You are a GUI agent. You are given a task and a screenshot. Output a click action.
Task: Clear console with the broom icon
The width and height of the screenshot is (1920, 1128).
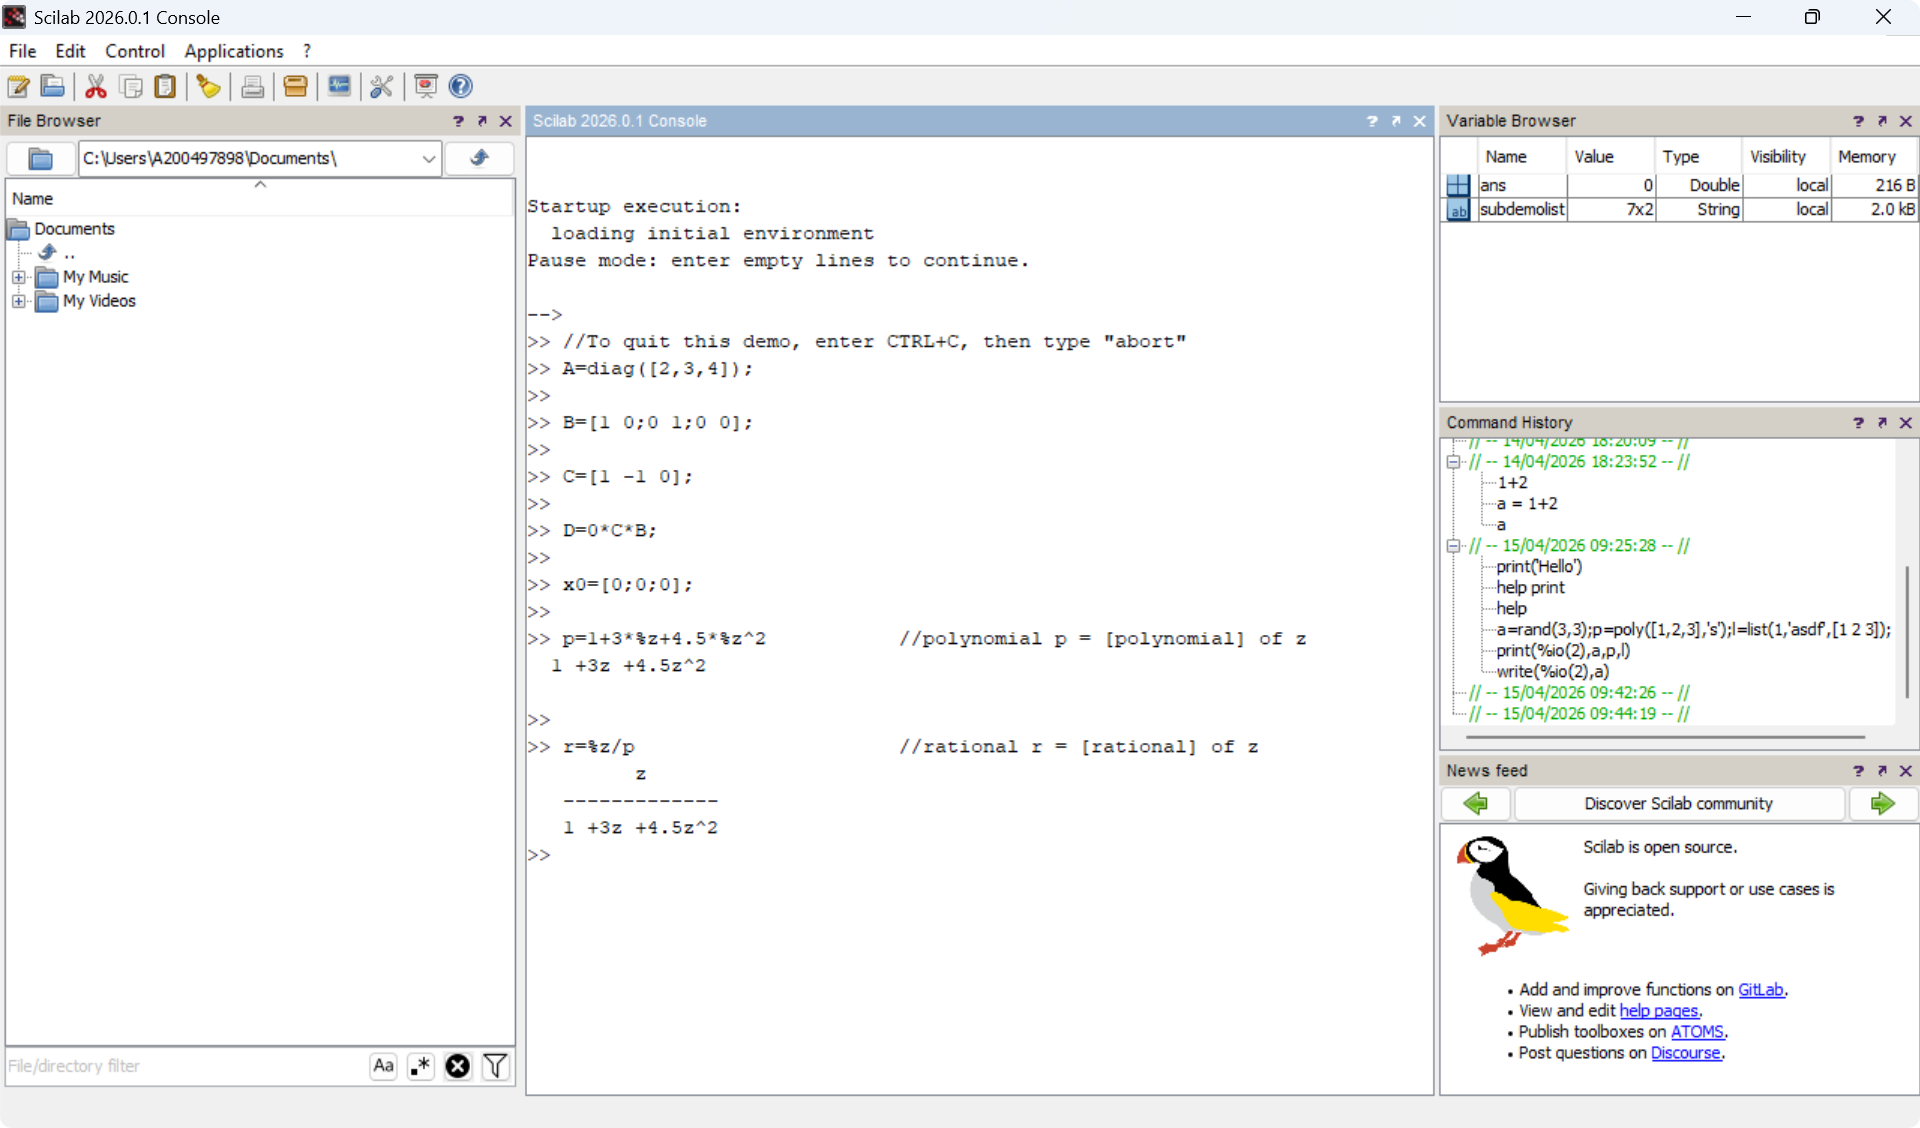coord(208,86)
